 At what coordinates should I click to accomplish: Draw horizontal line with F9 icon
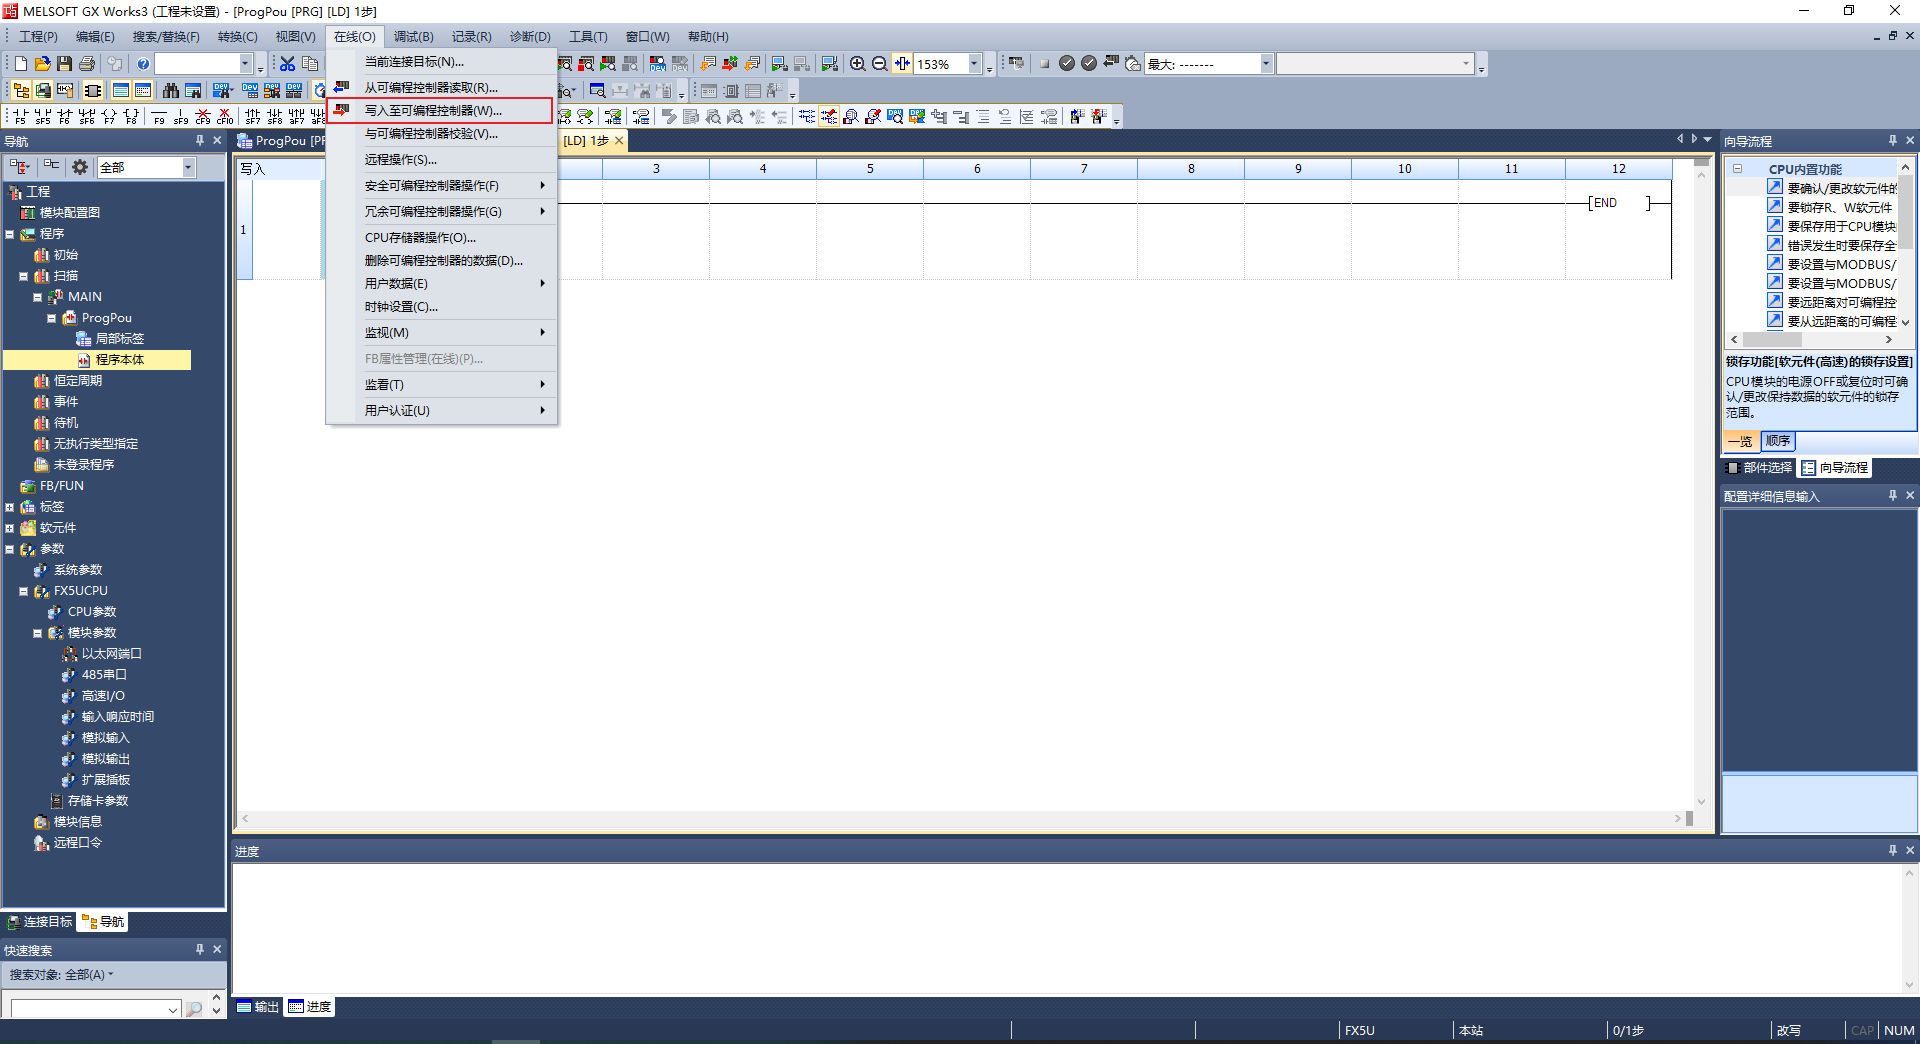point(159,117)
